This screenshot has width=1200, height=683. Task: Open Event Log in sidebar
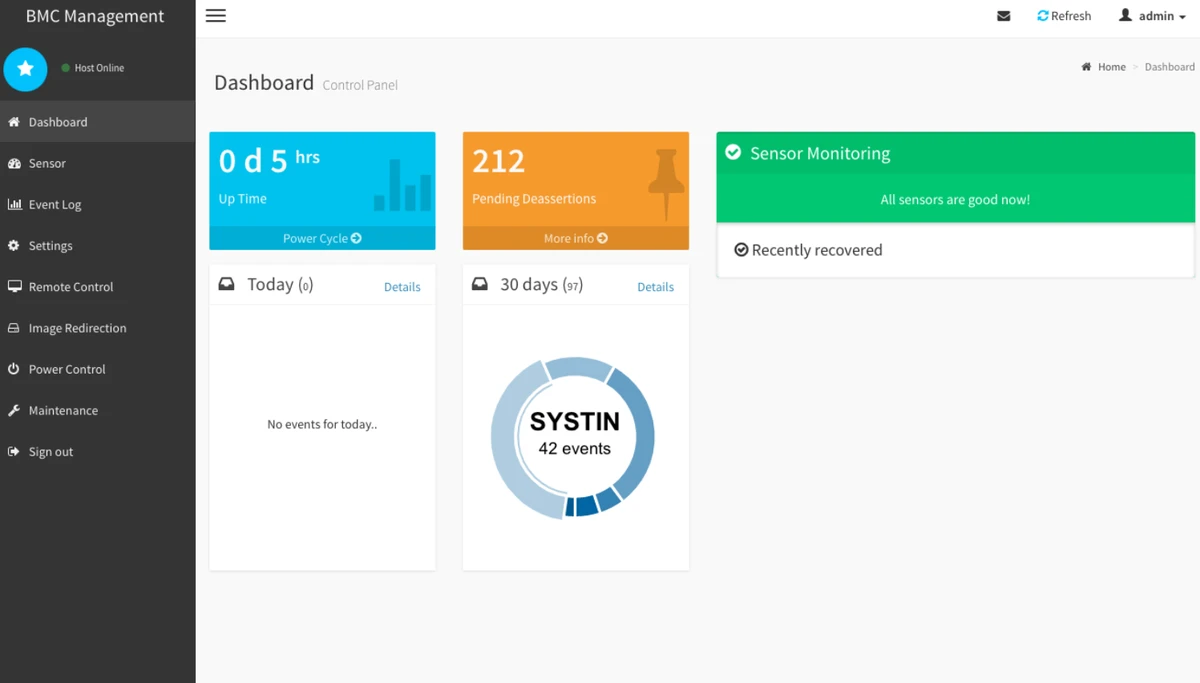pos(54,204)
